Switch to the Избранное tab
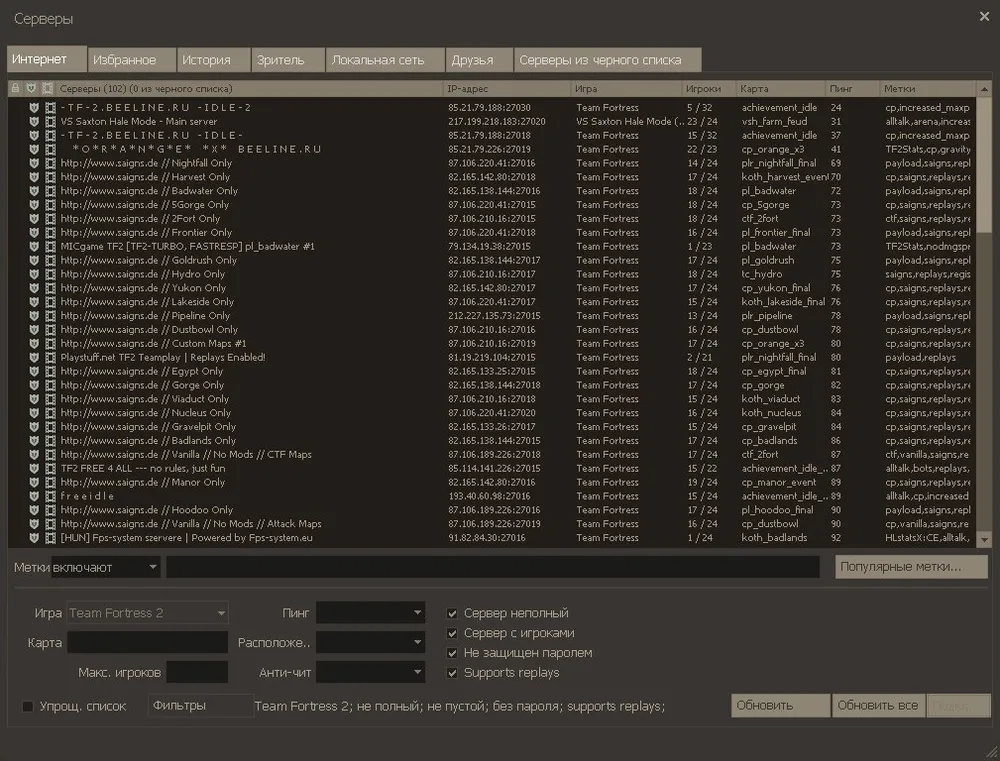 click(x=130, y=60)
